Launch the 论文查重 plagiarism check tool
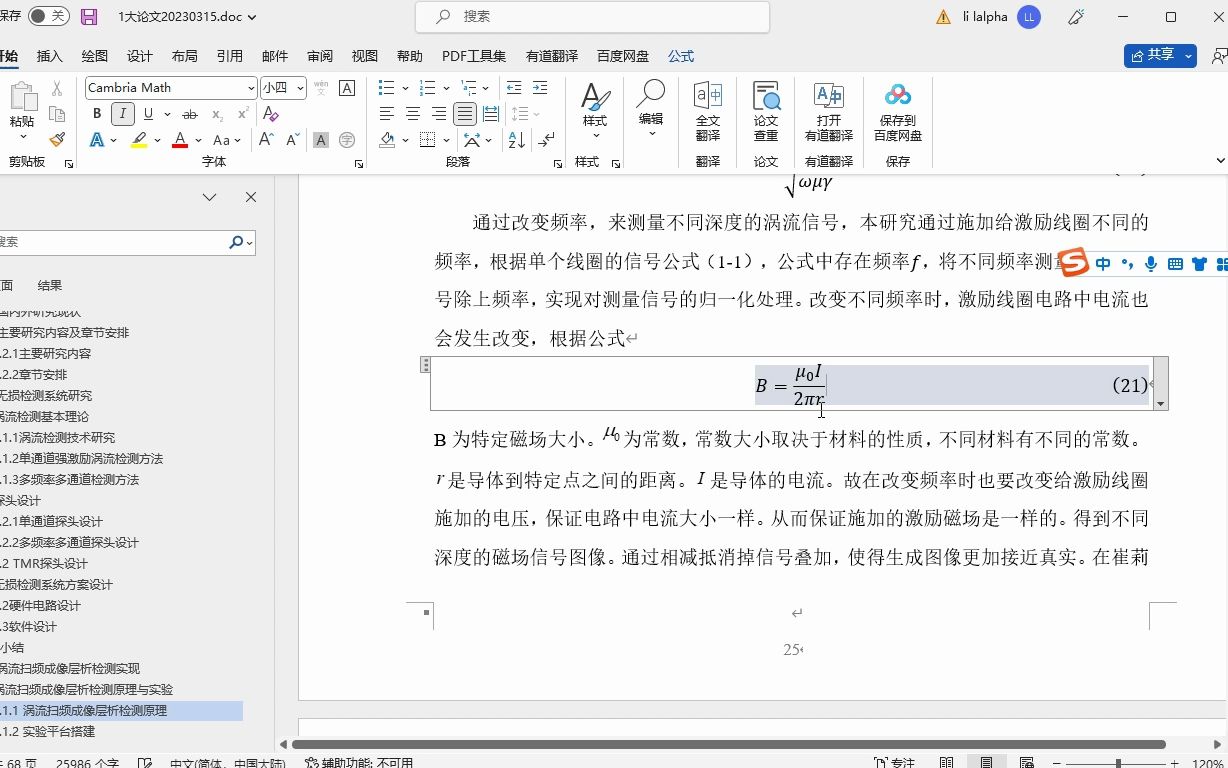The width and height of the screenshot is (1228, 768). [766, 110]
